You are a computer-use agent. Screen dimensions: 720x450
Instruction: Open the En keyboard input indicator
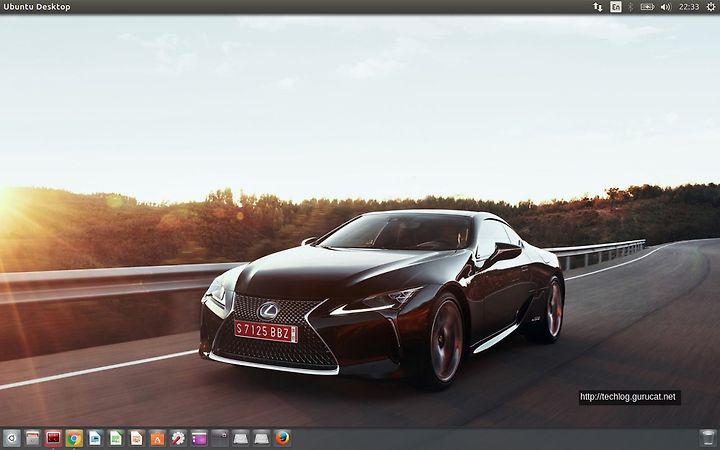coord(616,7)
